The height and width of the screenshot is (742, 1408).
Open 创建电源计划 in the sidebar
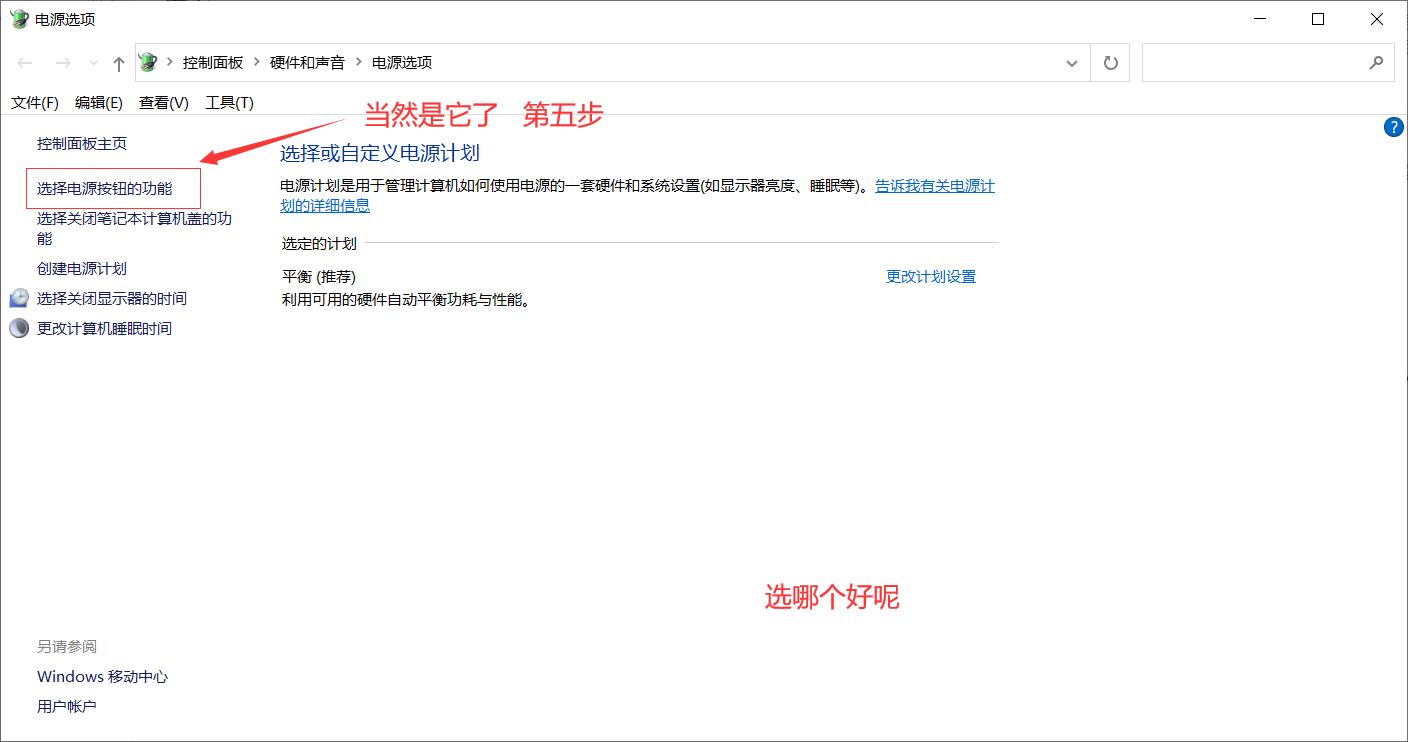(82, 268)
